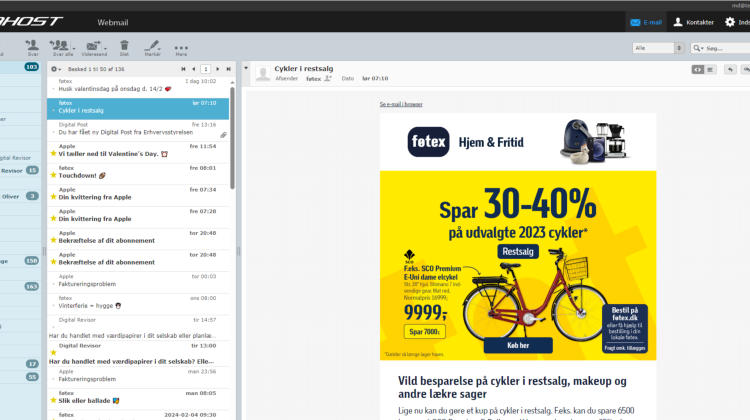Screen dimensions: 750x420
Task: Click the attachment paperclip on Digital Post row
Action: (x=223, y=135)
